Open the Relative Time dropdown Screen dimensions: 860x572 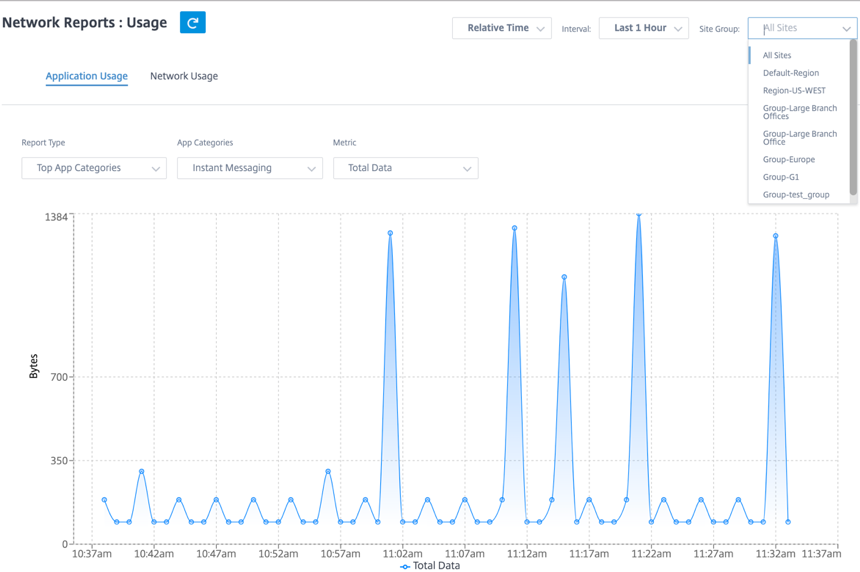[x=502, y=28]
